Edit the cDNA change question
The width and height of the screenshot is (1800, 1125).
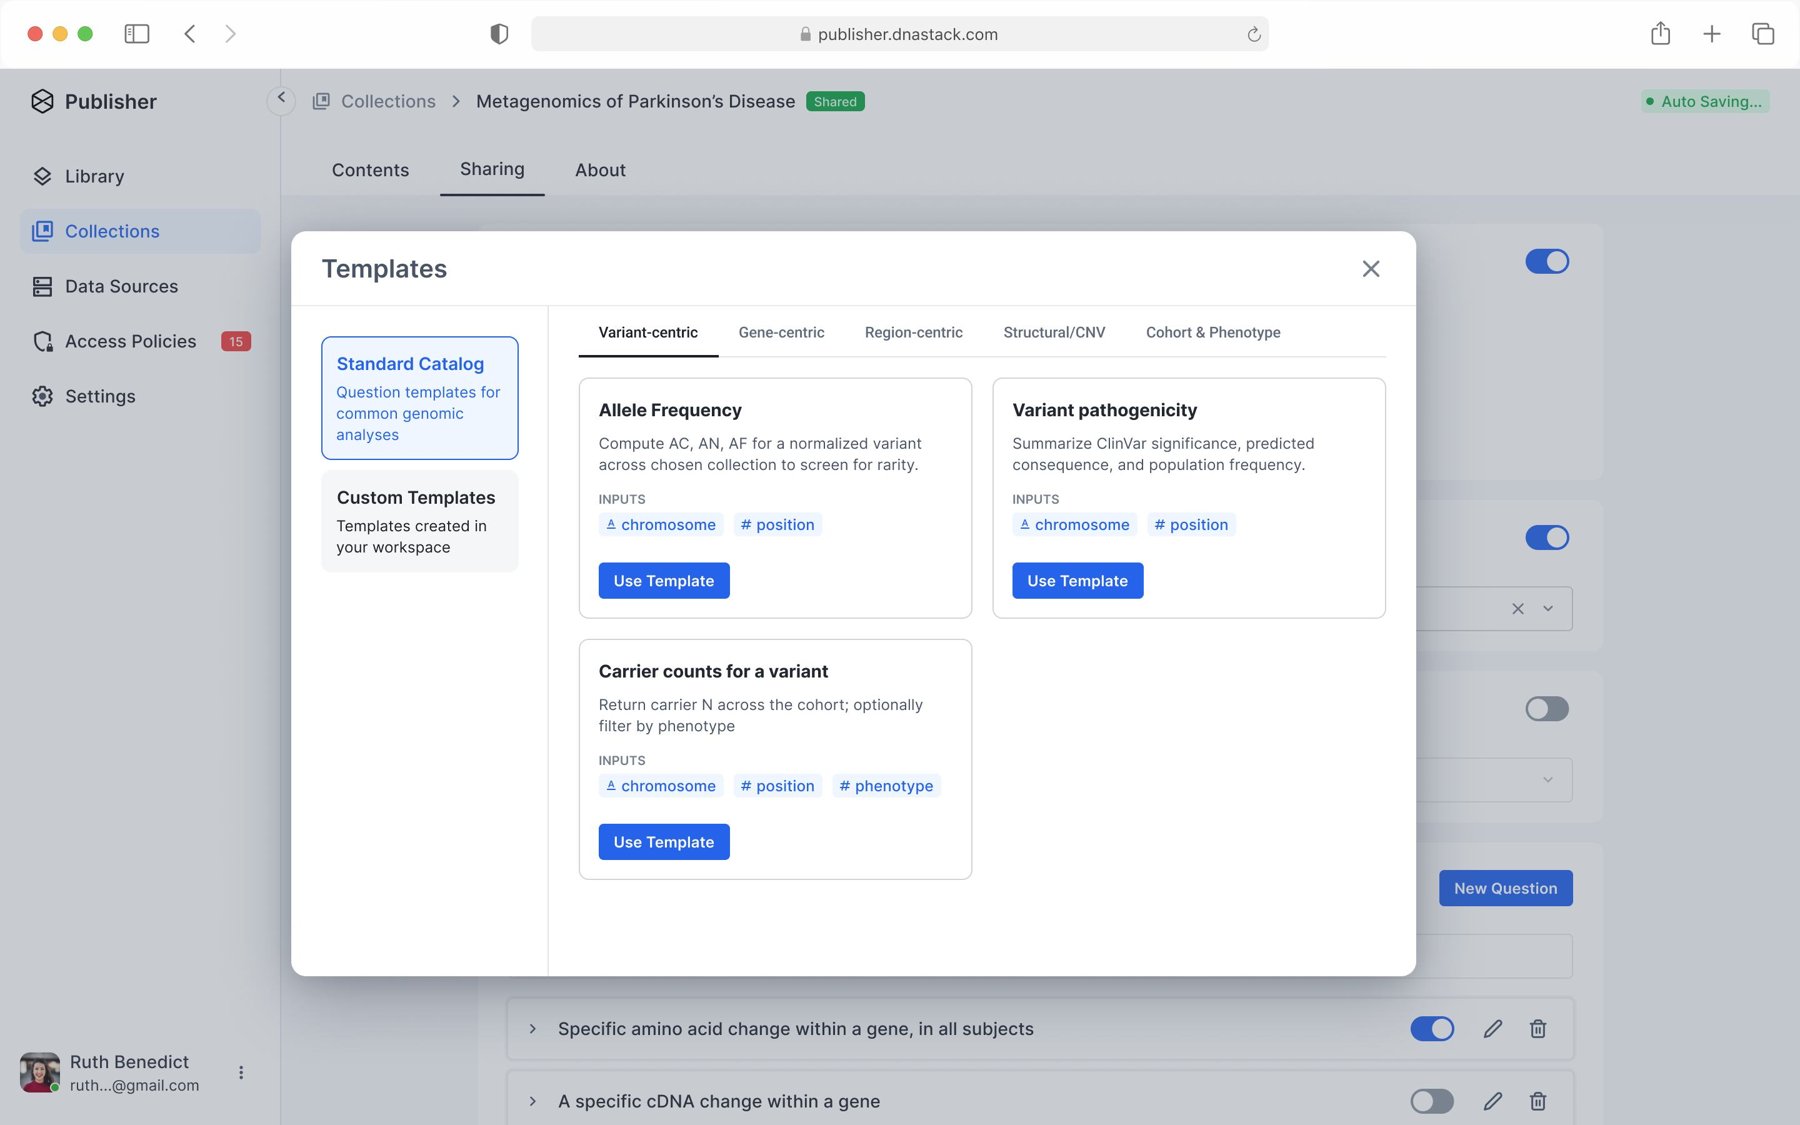pyautogui.click(x=1493, y=1101)
